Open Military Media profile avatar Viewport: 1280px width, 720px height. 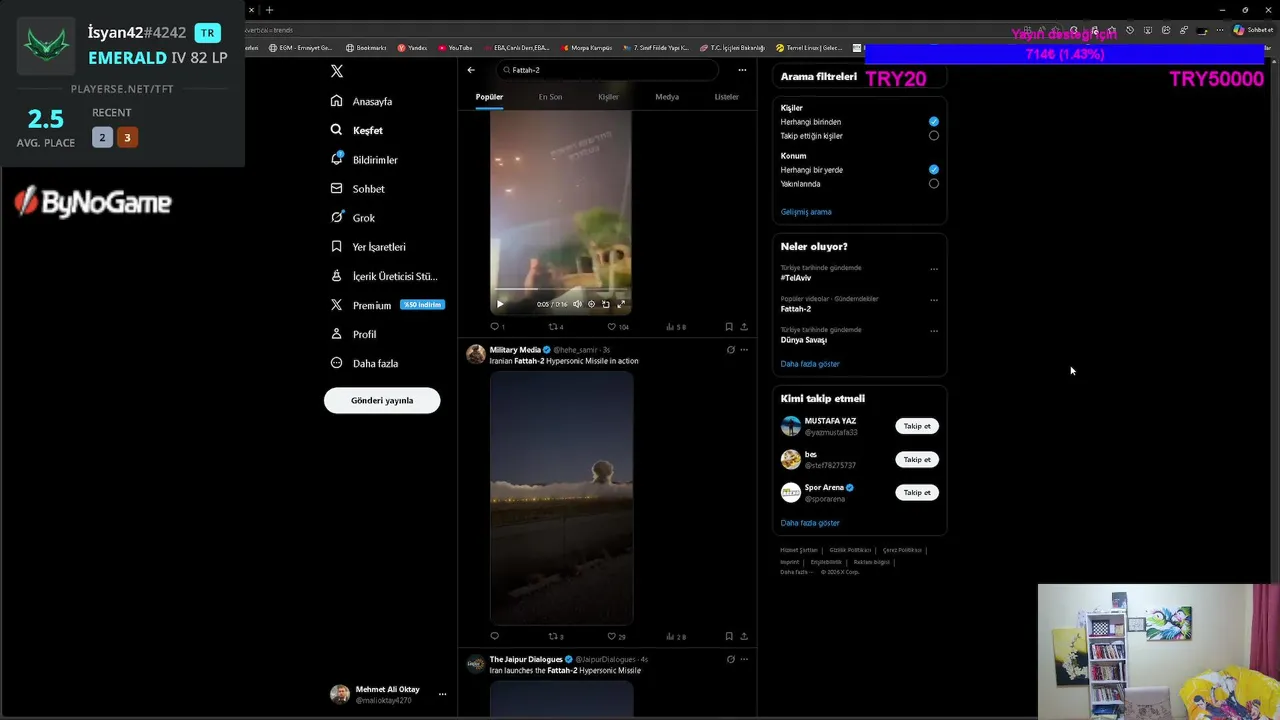point(476,354)
